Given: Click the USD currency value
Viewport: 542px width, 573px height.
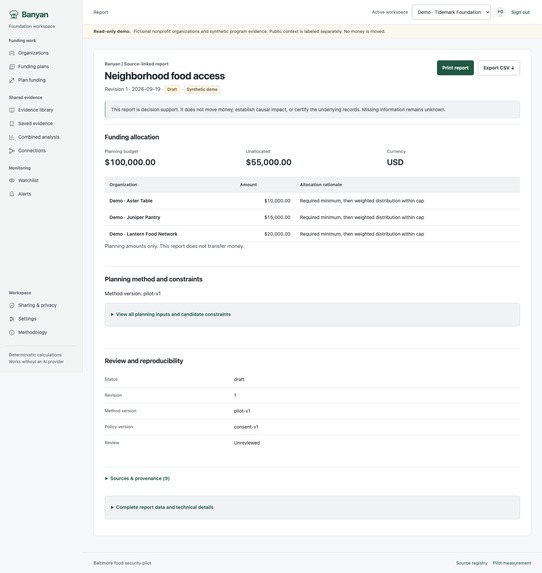Looking at the screenshot, I should coord(395,162).
